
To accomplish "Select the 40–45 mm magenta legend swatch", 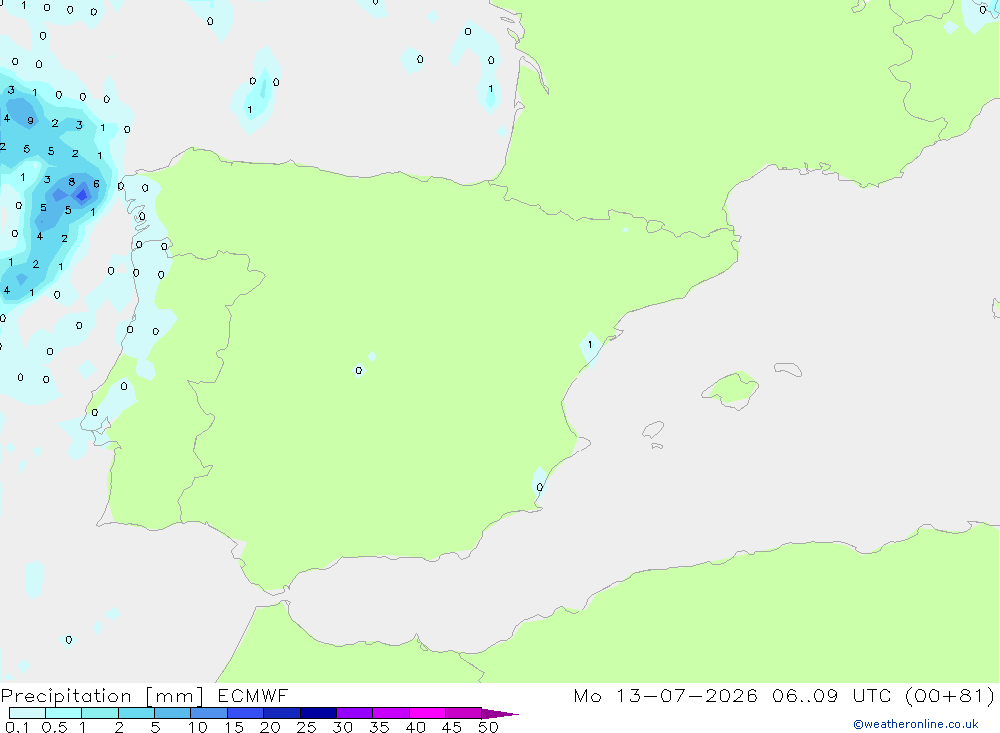I will click(x=427, y=713).
